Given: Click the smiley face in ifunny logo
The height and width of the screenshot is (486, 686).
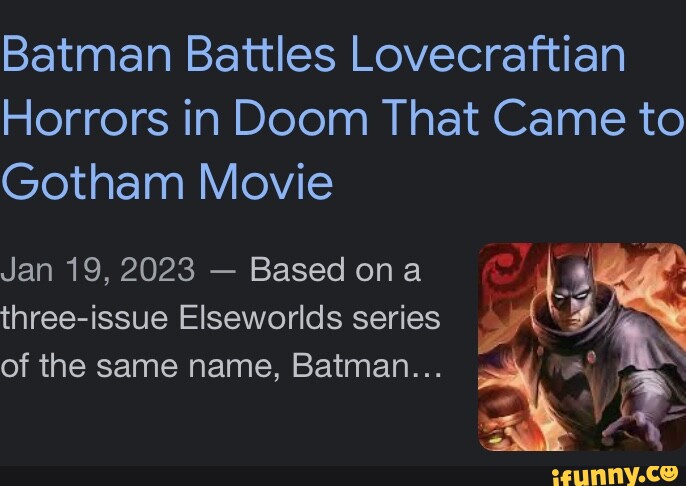Looking at the screenshot, I should (668, 472).
